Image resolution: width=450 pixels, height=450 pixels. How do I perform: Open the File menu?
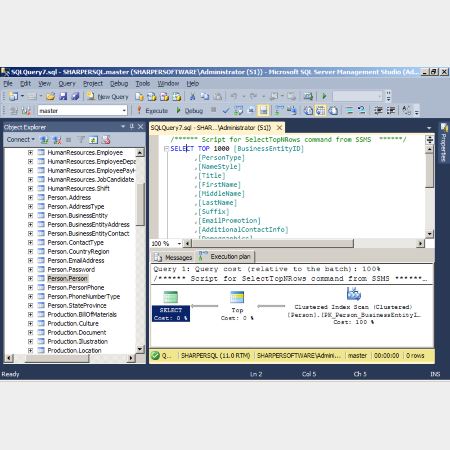pos(8,84)
